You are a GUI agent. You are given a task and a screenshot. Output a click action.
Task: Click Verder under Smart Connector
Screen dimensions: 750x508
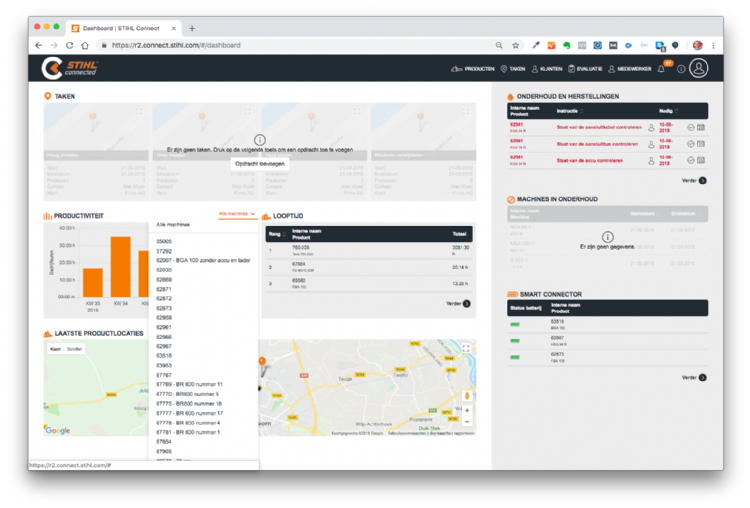tap(694, 377)
